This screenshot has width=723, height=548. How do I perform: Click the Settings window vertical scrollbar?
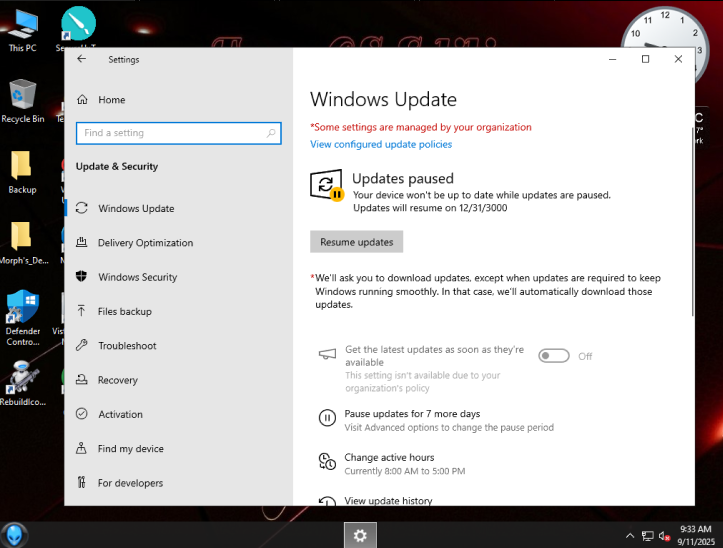click(x=692, y=221)
